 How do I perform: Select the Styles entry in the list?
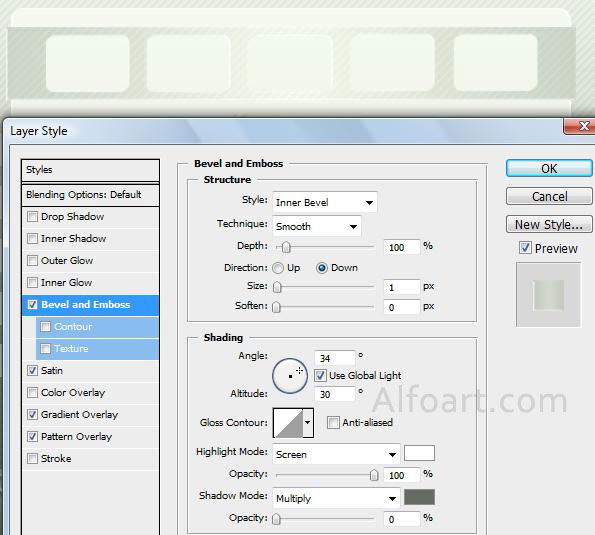click(x=90, y=170)
